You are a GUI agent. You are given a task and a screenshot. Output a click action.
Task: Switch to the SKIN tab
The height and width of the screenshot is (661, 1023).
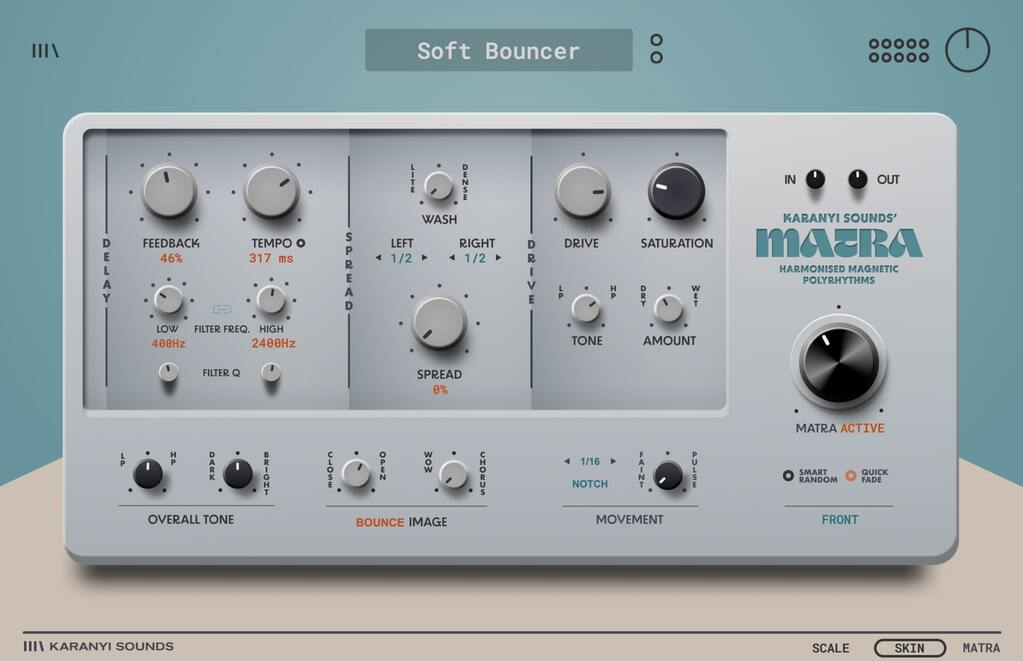908,648
